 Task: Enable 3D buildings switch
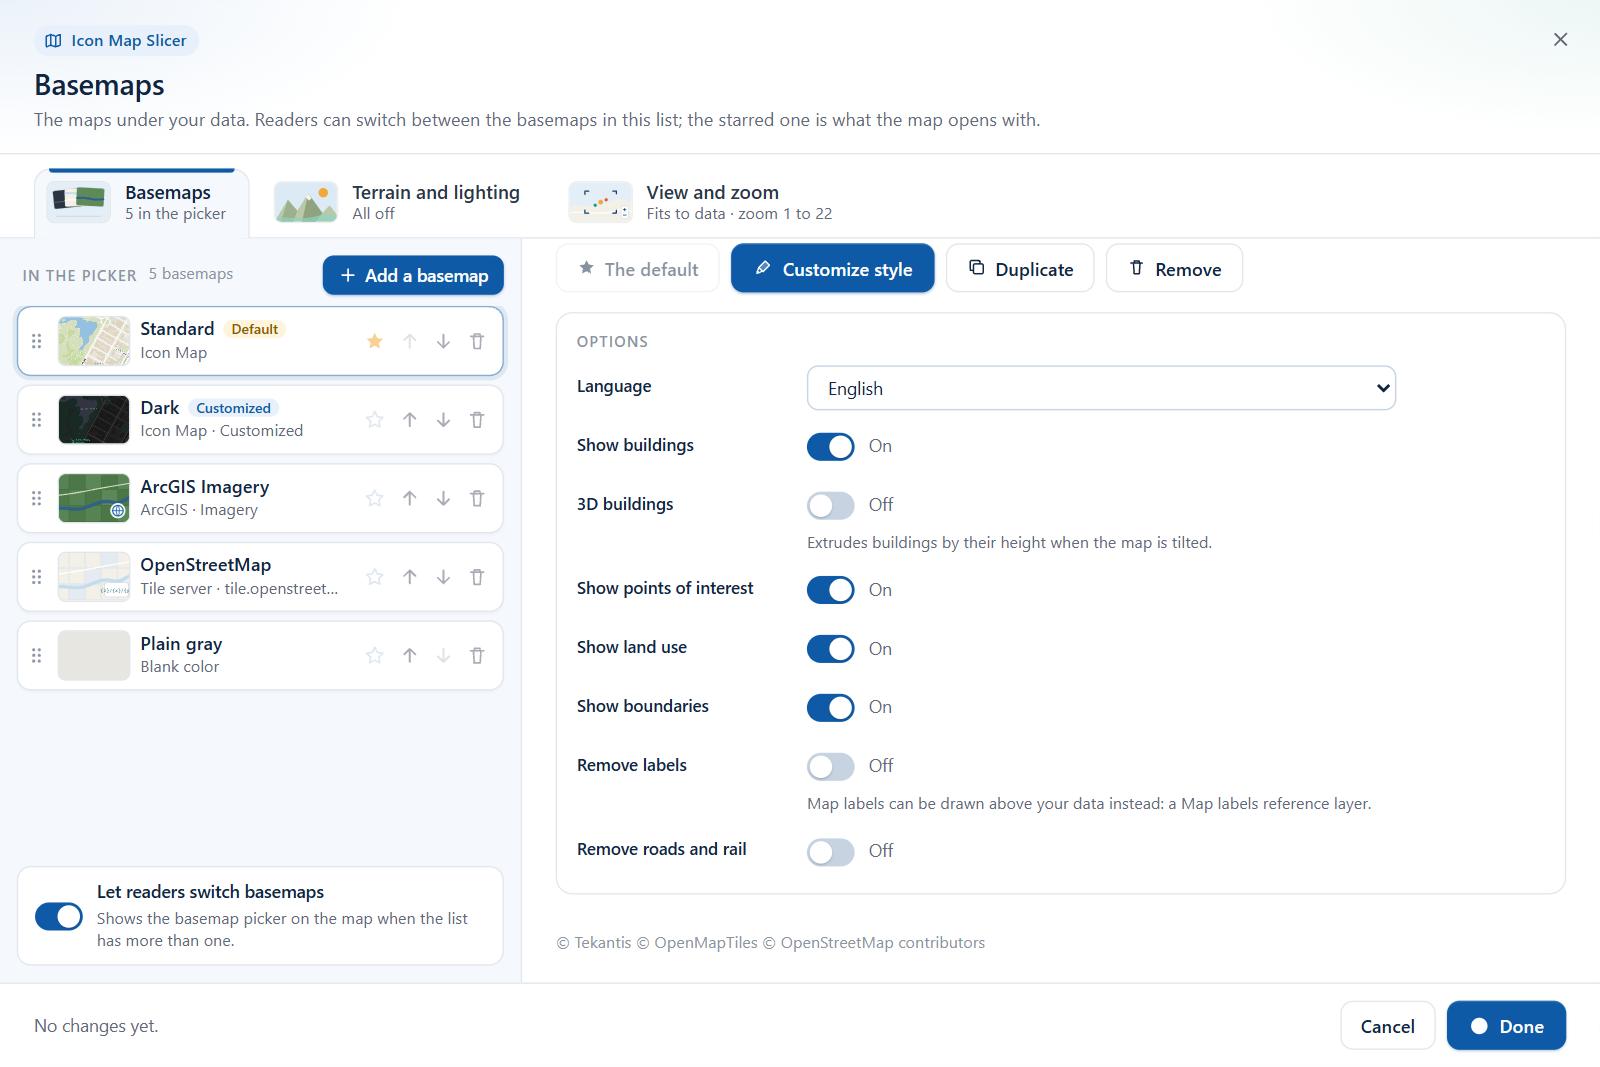point(831,505)
